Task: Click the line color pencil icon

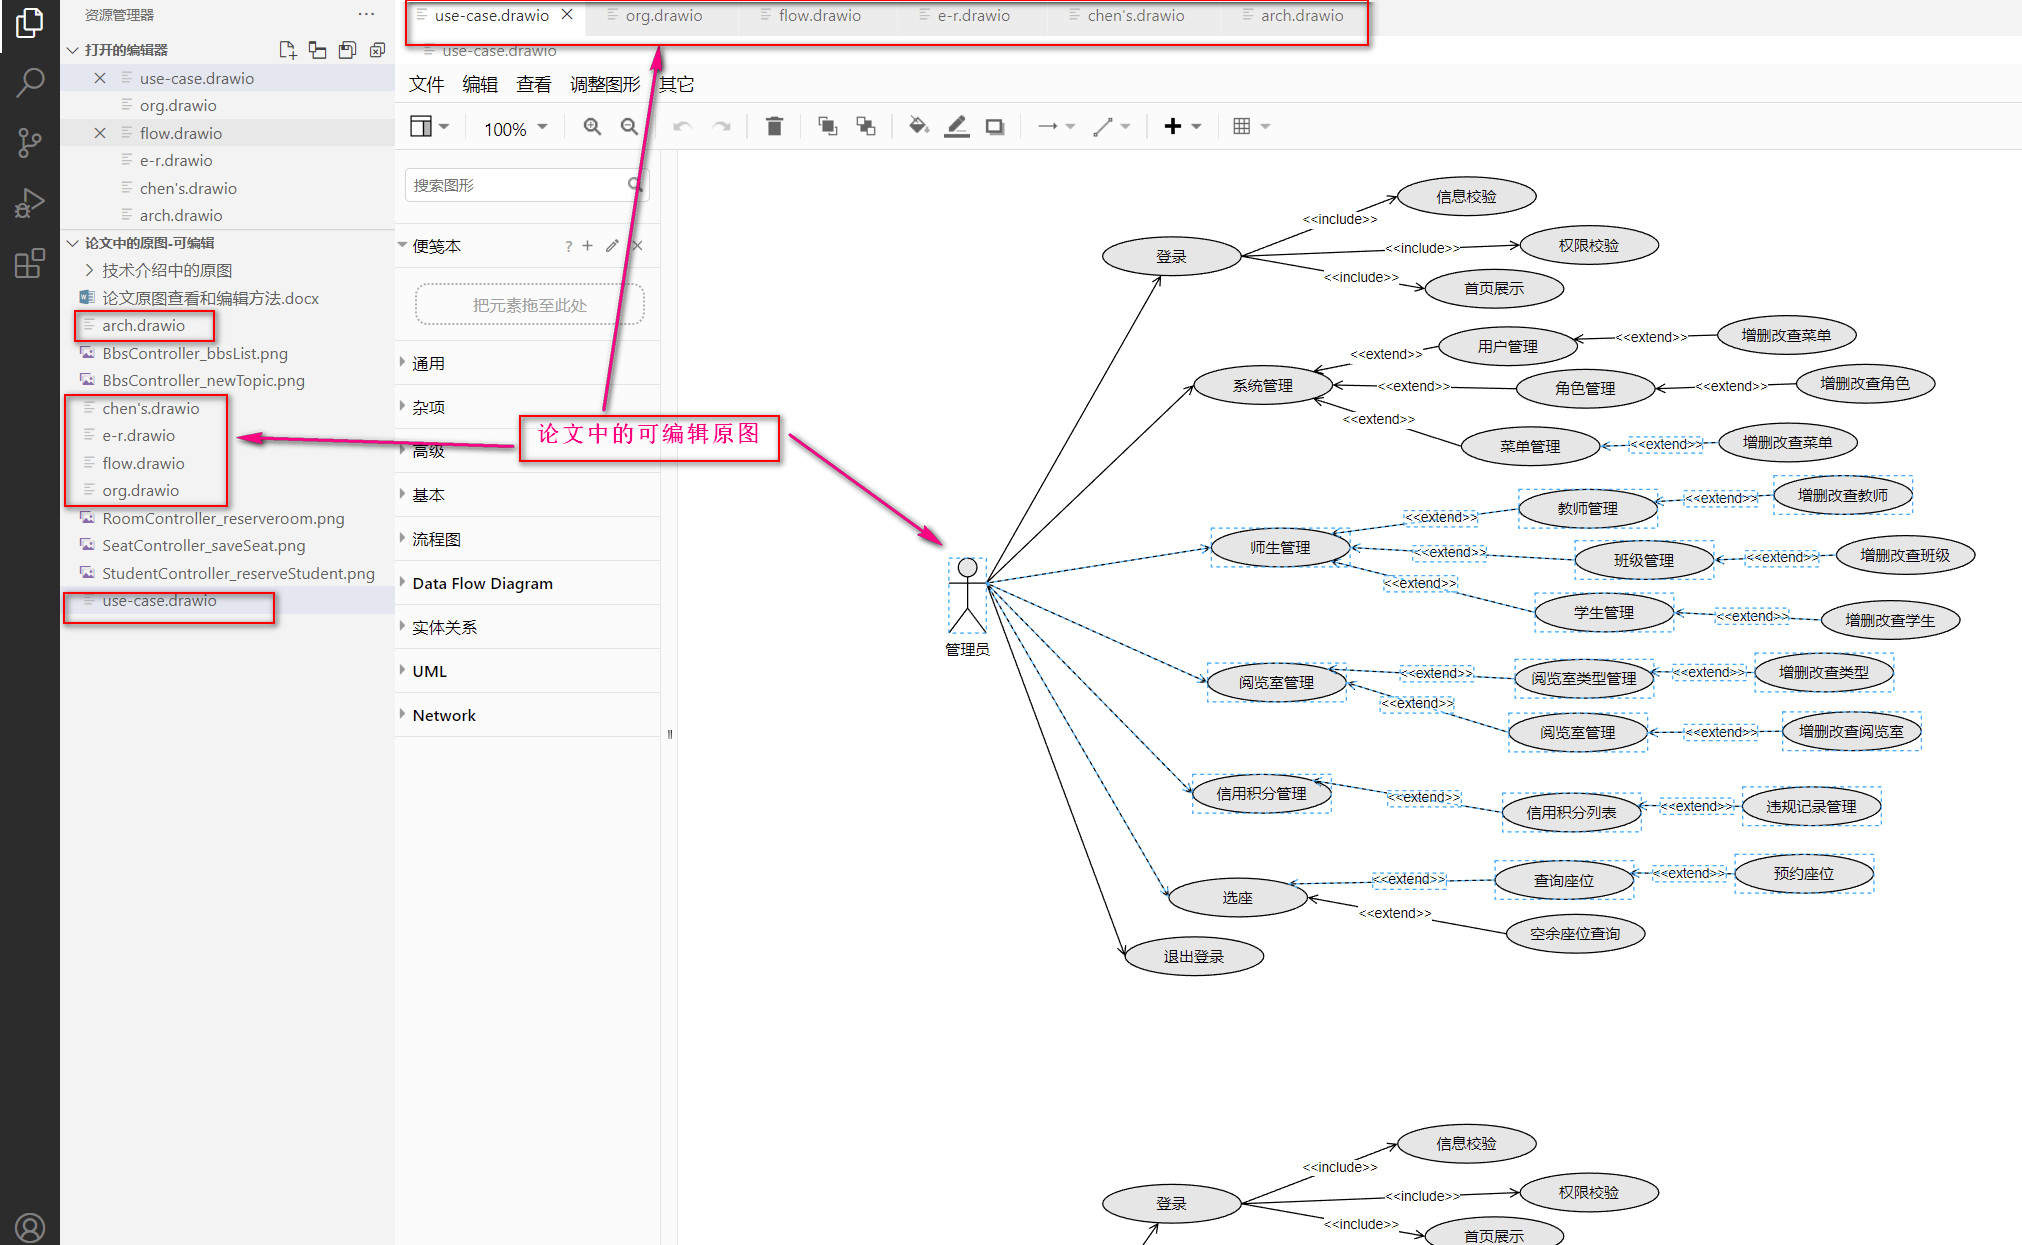Action: pyautogui.click(x=957, y=127)
